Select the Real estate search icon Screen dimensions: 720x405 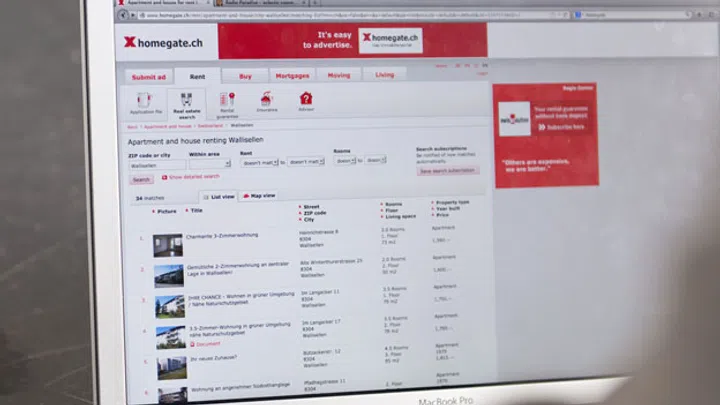[186, 100]
